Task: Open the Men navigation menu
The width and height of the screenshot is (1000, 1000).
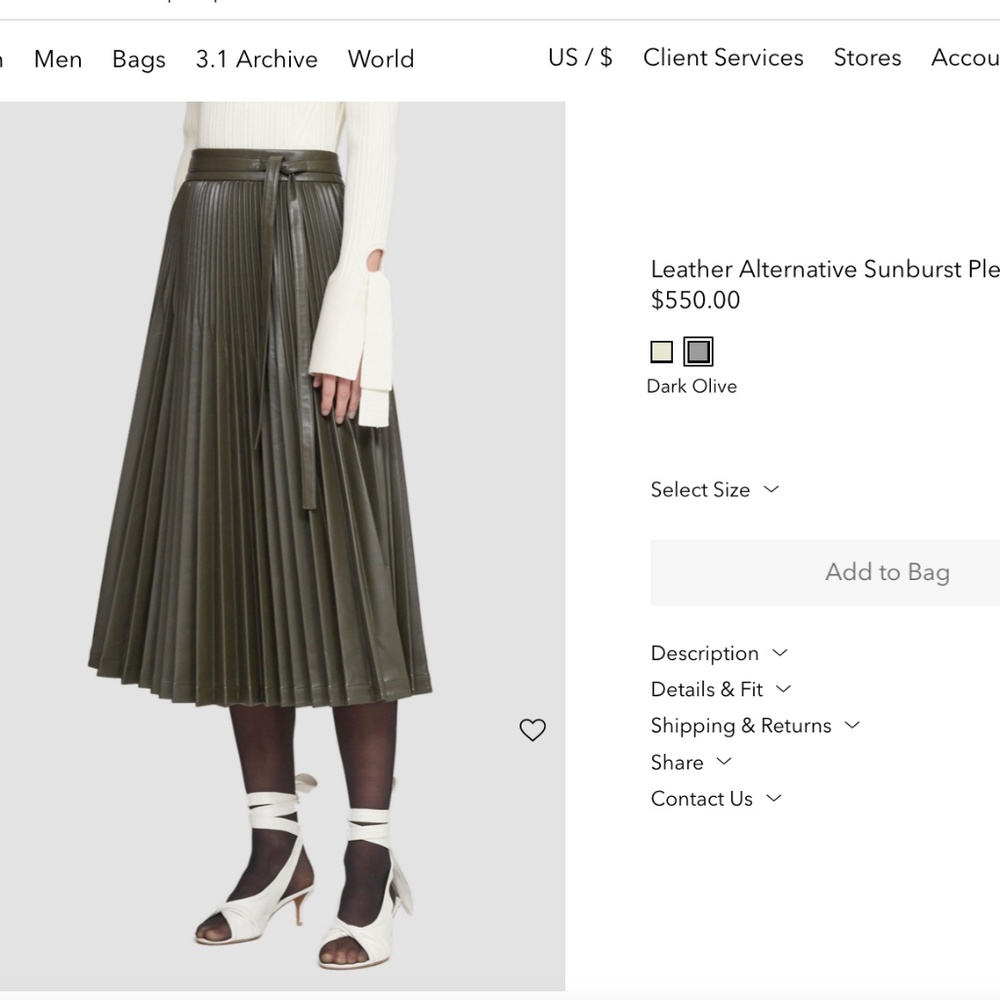Action: coord(57,59)
